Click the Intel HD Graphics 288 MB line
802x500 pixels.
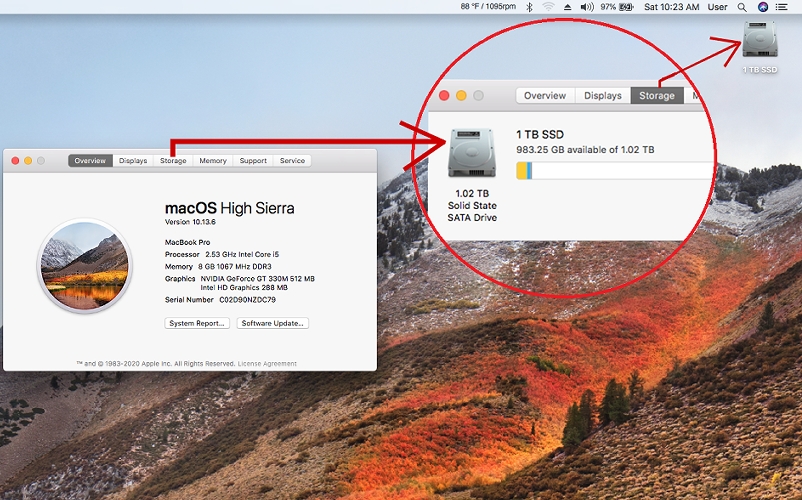244,287
